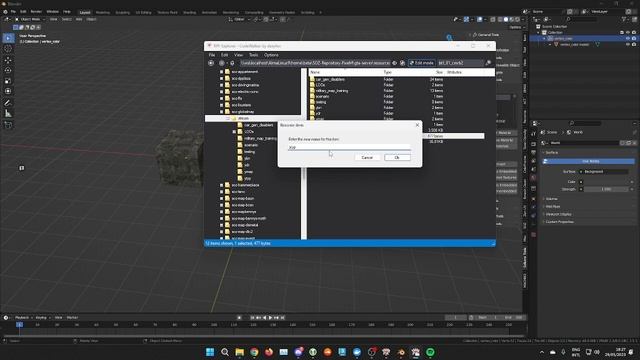Image resolution: width=640 pixels, height=360 pixels.
Task: Open Firefox from taskbar
Action: coord(269,352)
